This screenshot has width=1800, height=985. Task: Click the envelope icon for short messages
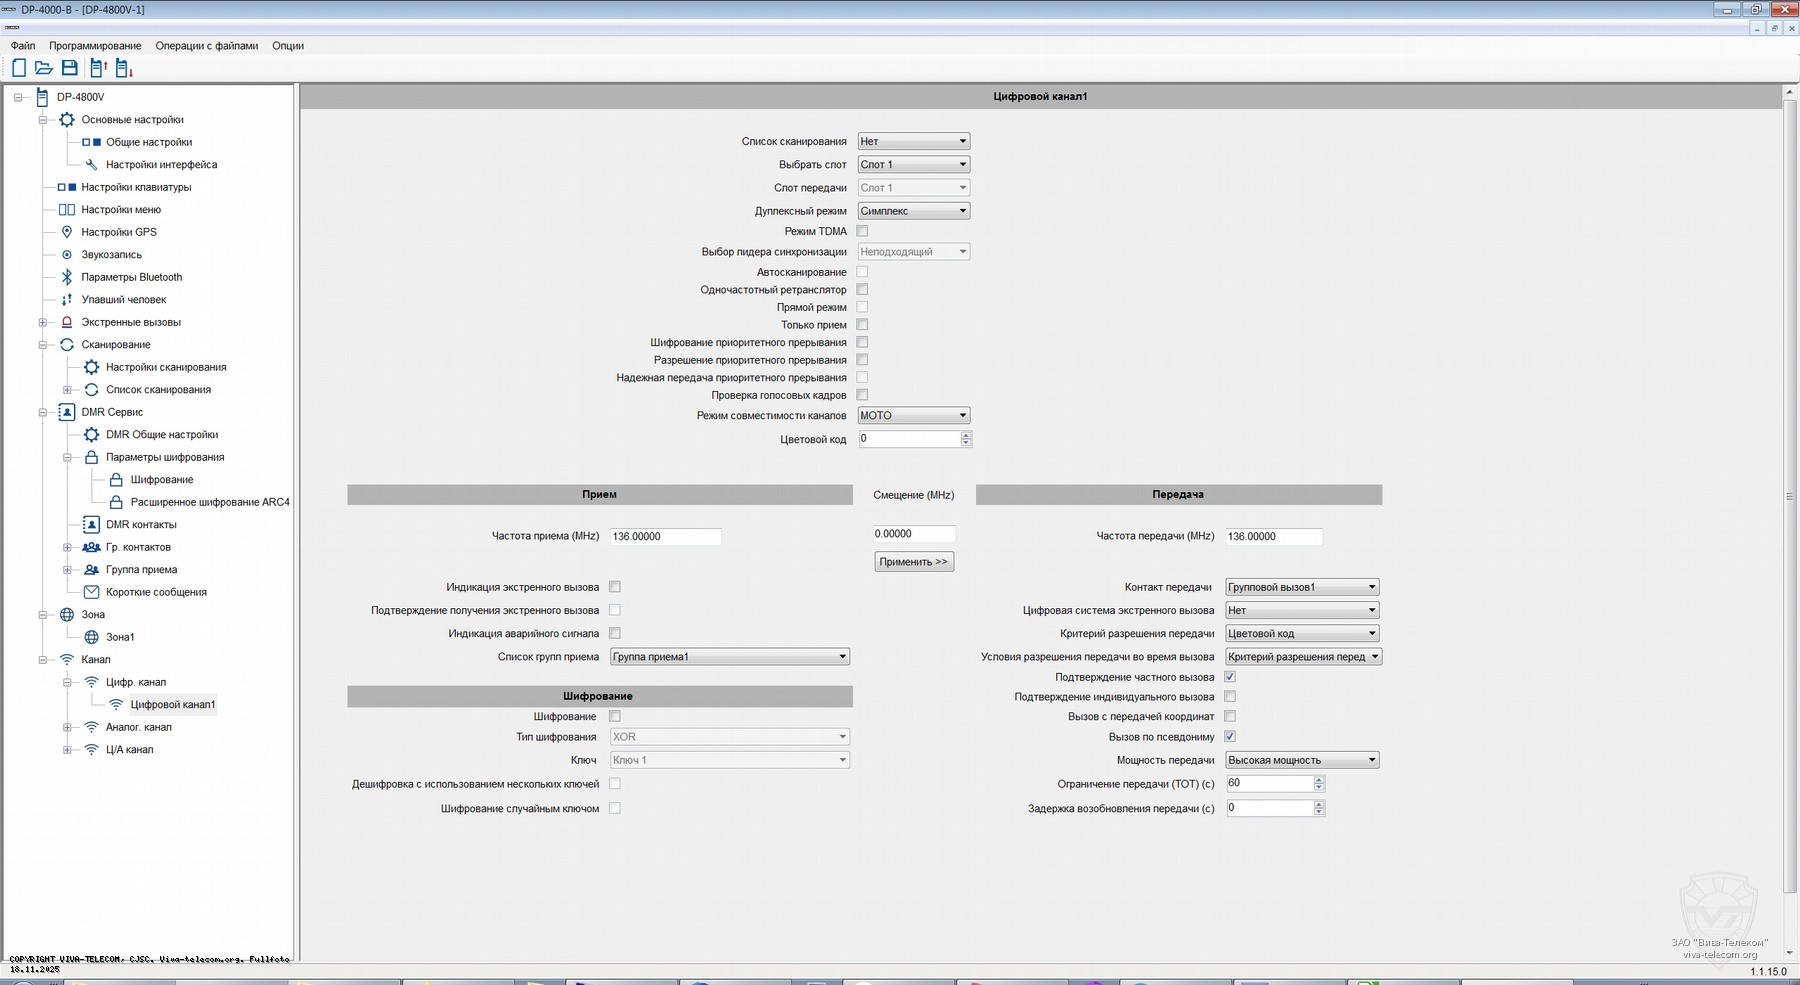click(91, 592)
